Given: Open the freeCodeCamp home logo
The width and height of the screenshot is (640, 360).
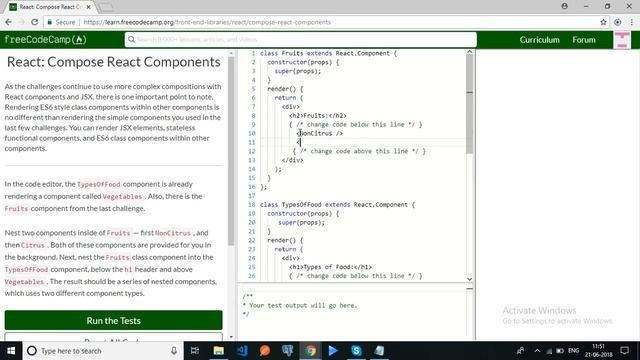Looking at the screenshot, I should coord(45,40).
